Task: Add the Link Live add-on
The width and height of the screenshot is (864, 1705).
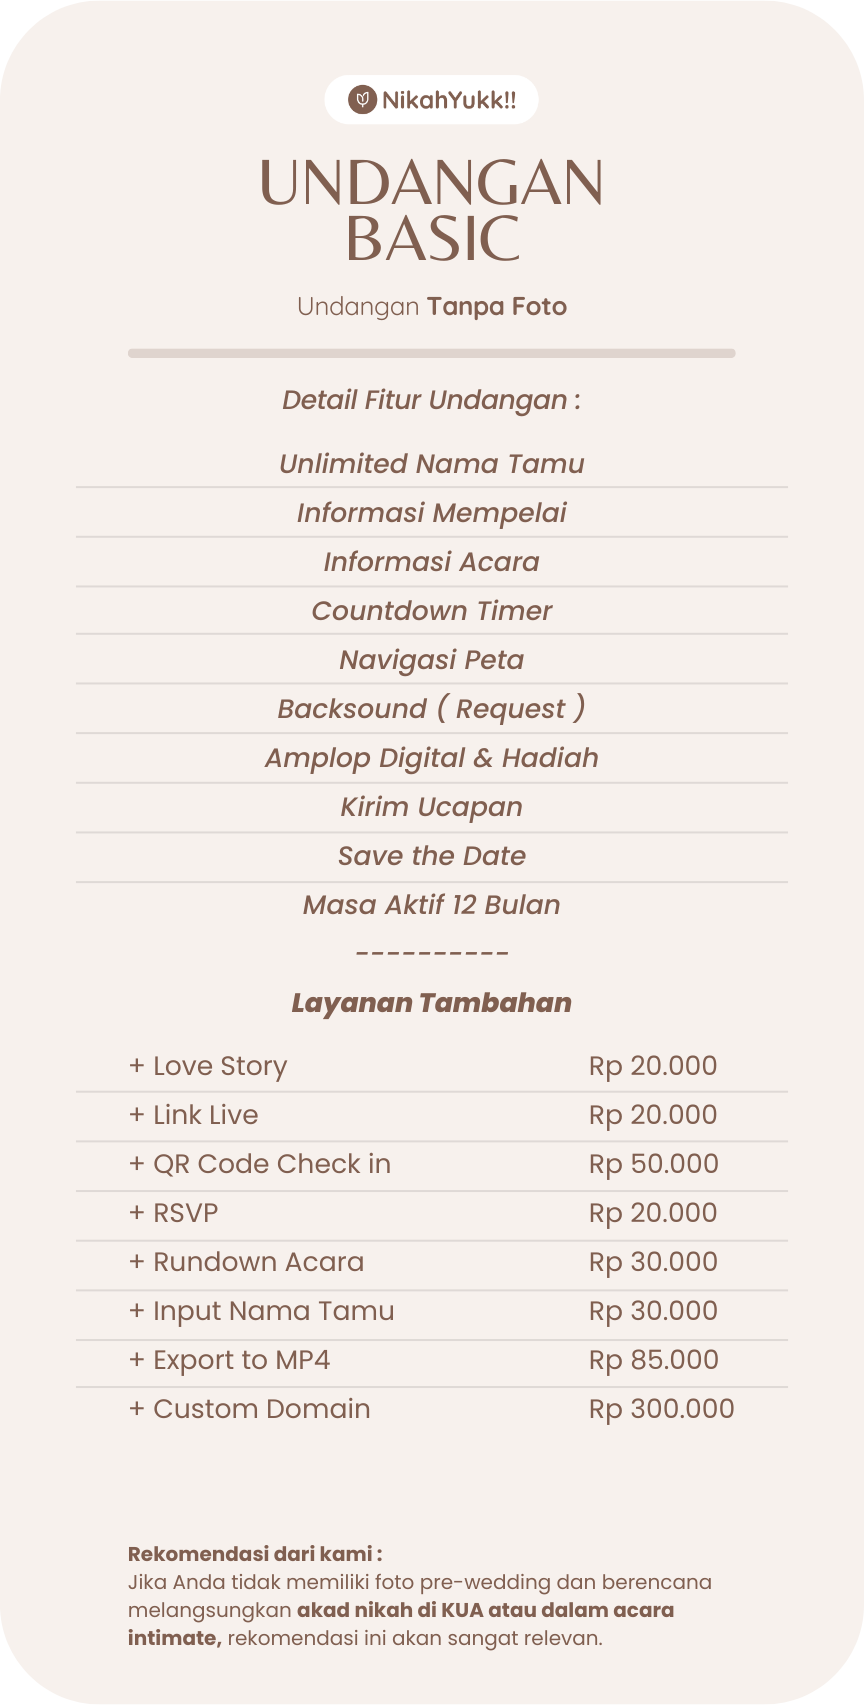Action: pos(431,1116)
